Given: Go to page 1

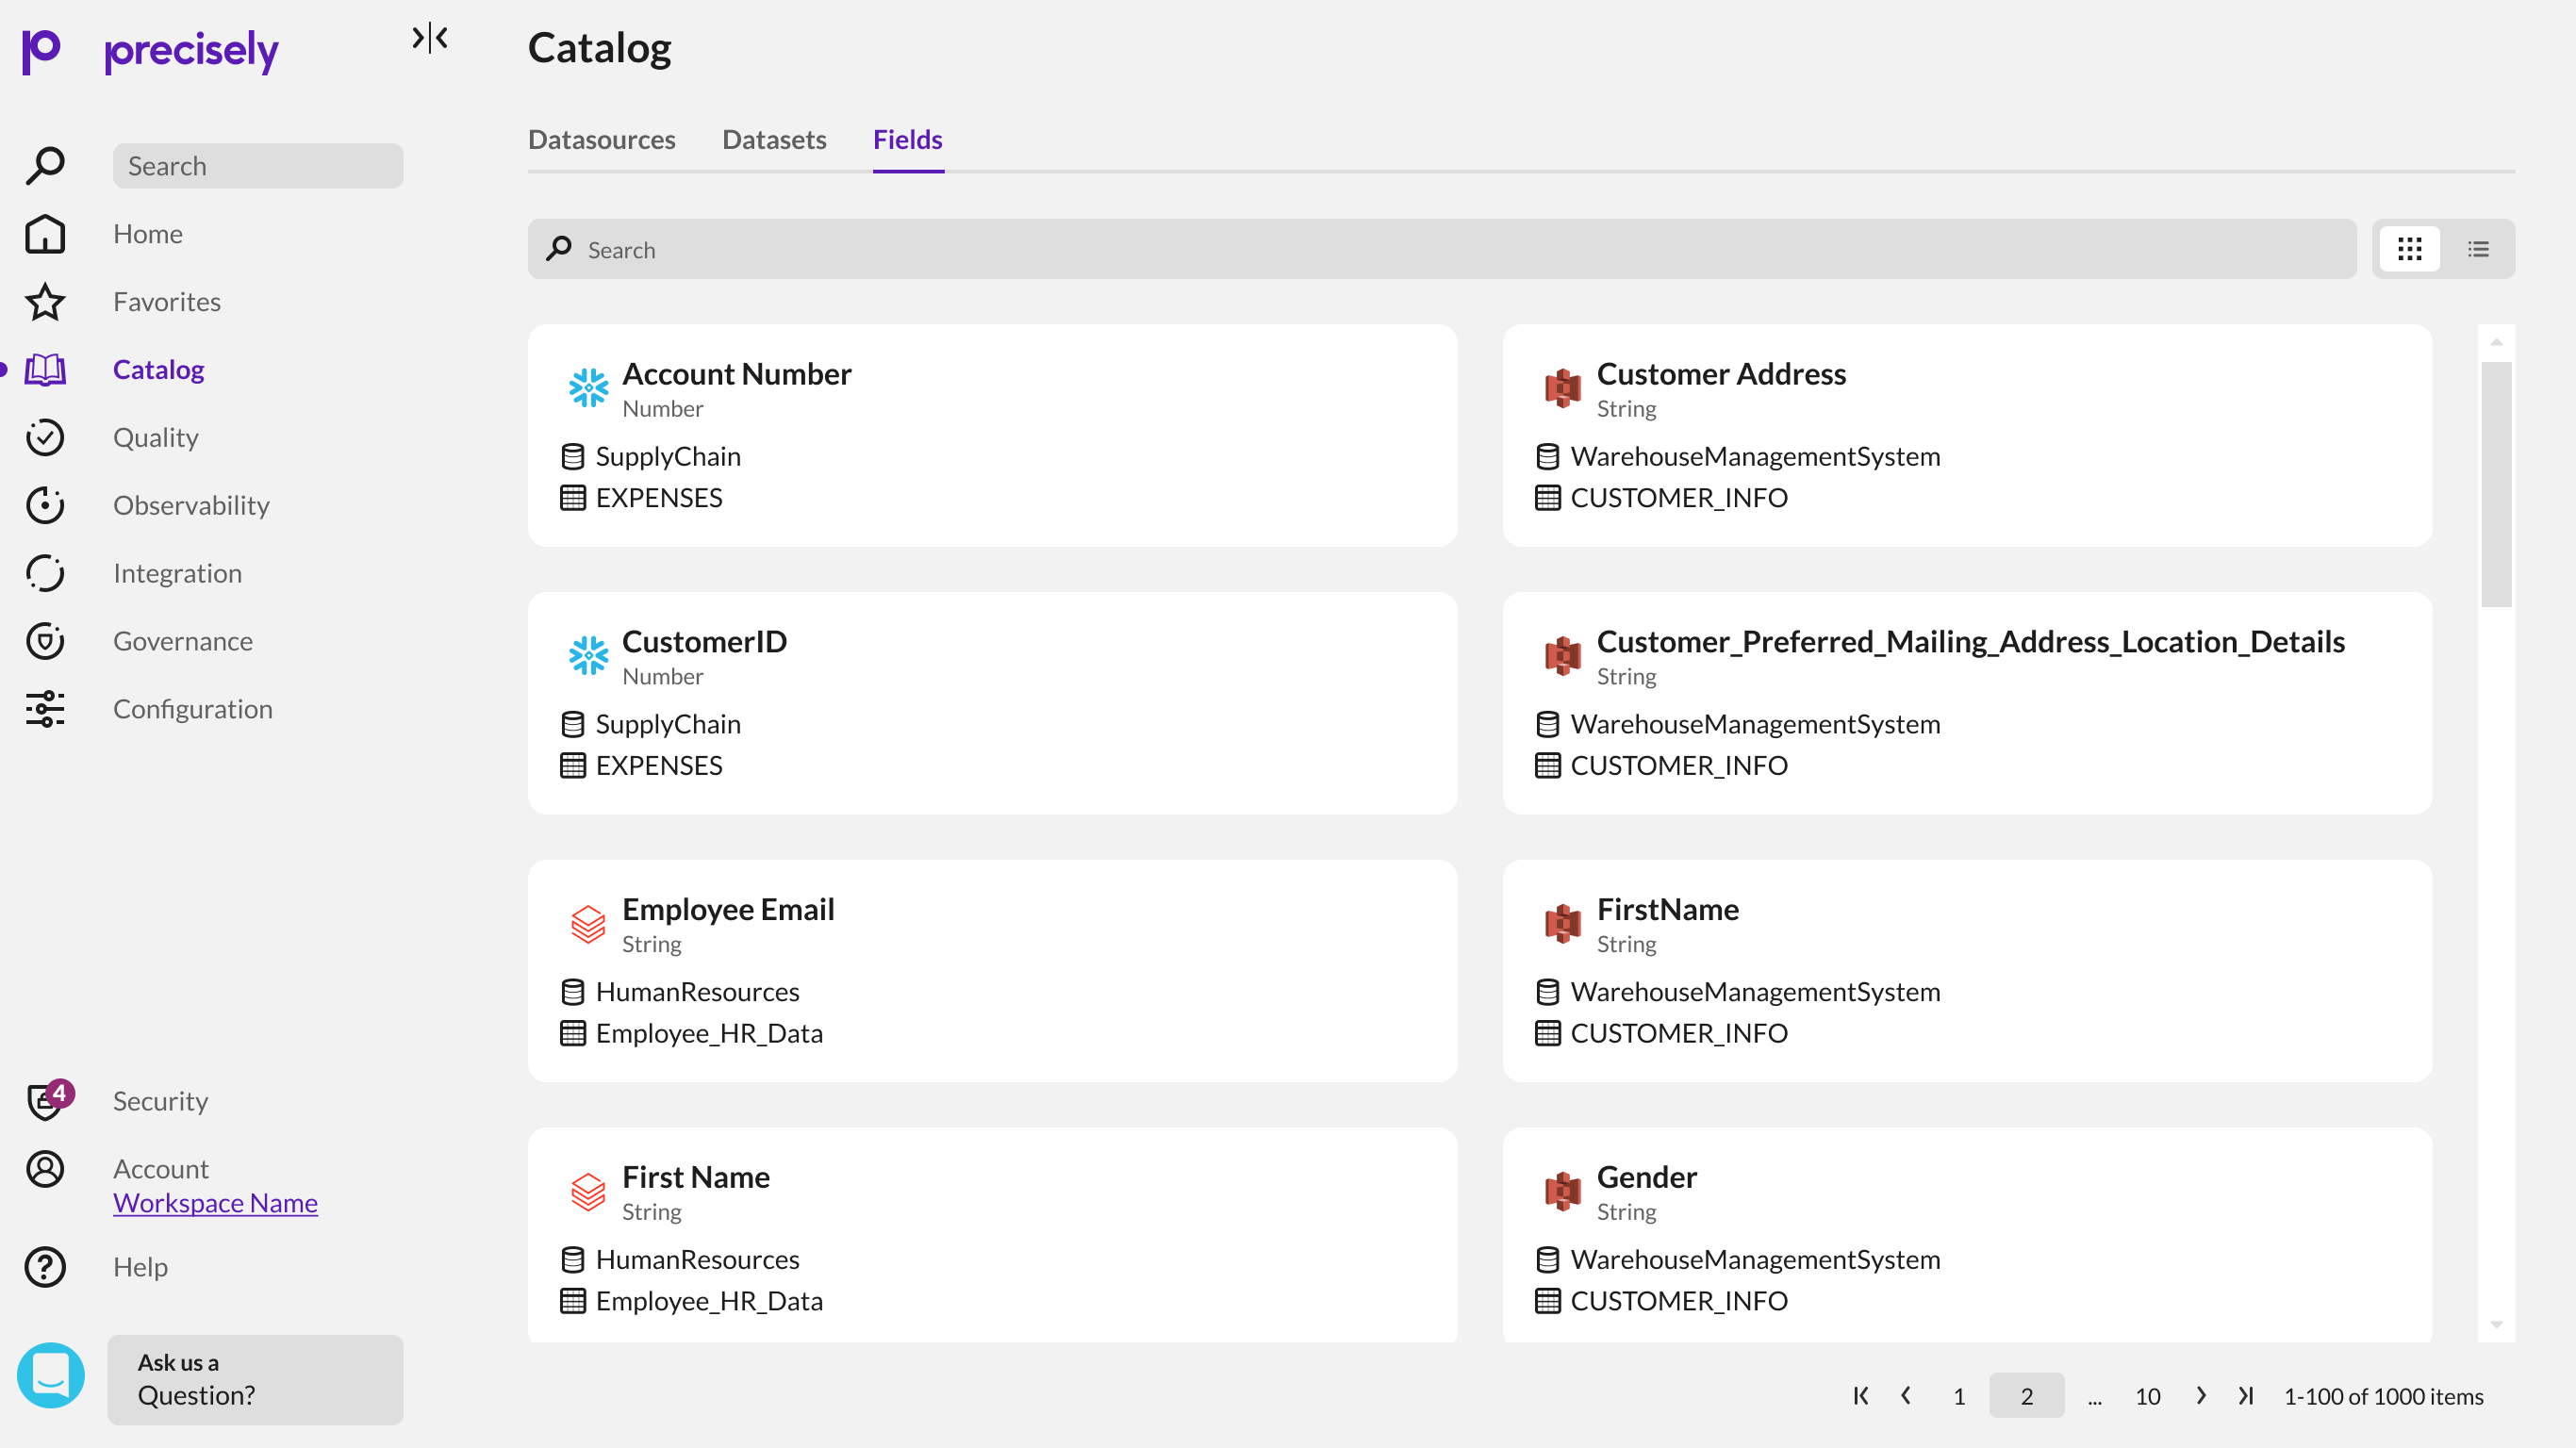Looking at the screenshot, I should tap(1959, 1396).
